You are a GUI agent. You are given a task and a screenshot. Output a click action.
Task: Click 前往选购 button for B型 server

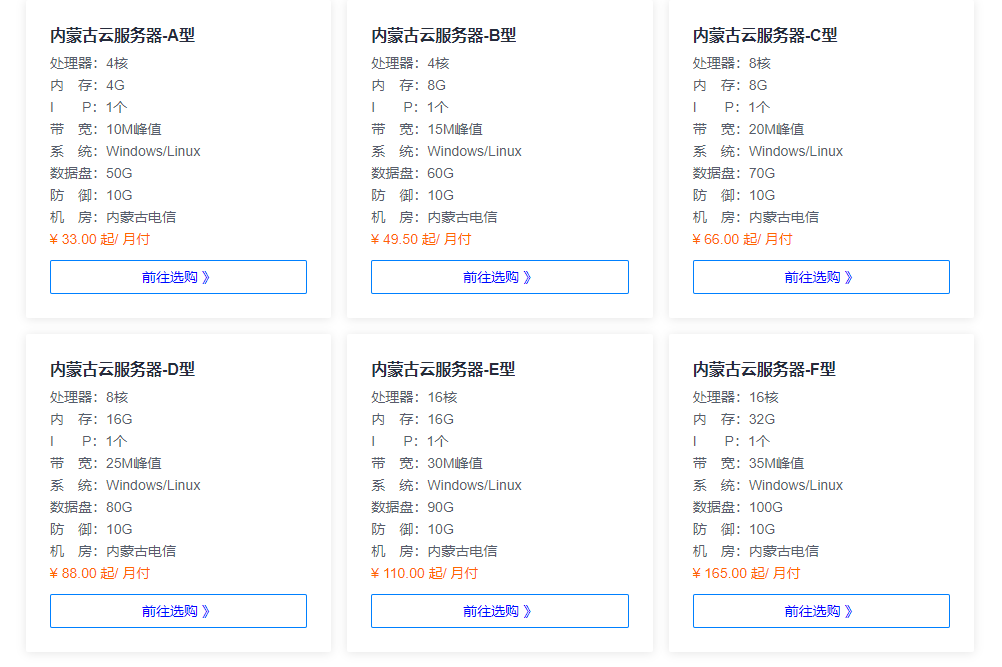point(500,277)
